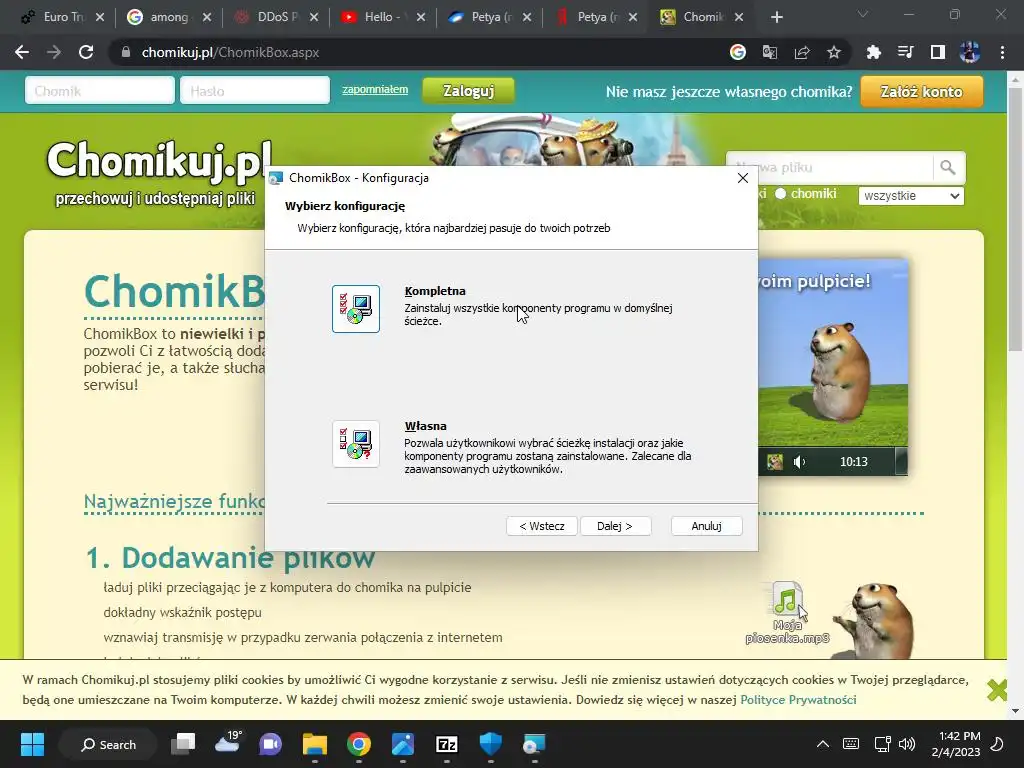Screen dimensions: 1024x768
Task: Open Windows Security shield in taskbar
Action: (490, 744)
